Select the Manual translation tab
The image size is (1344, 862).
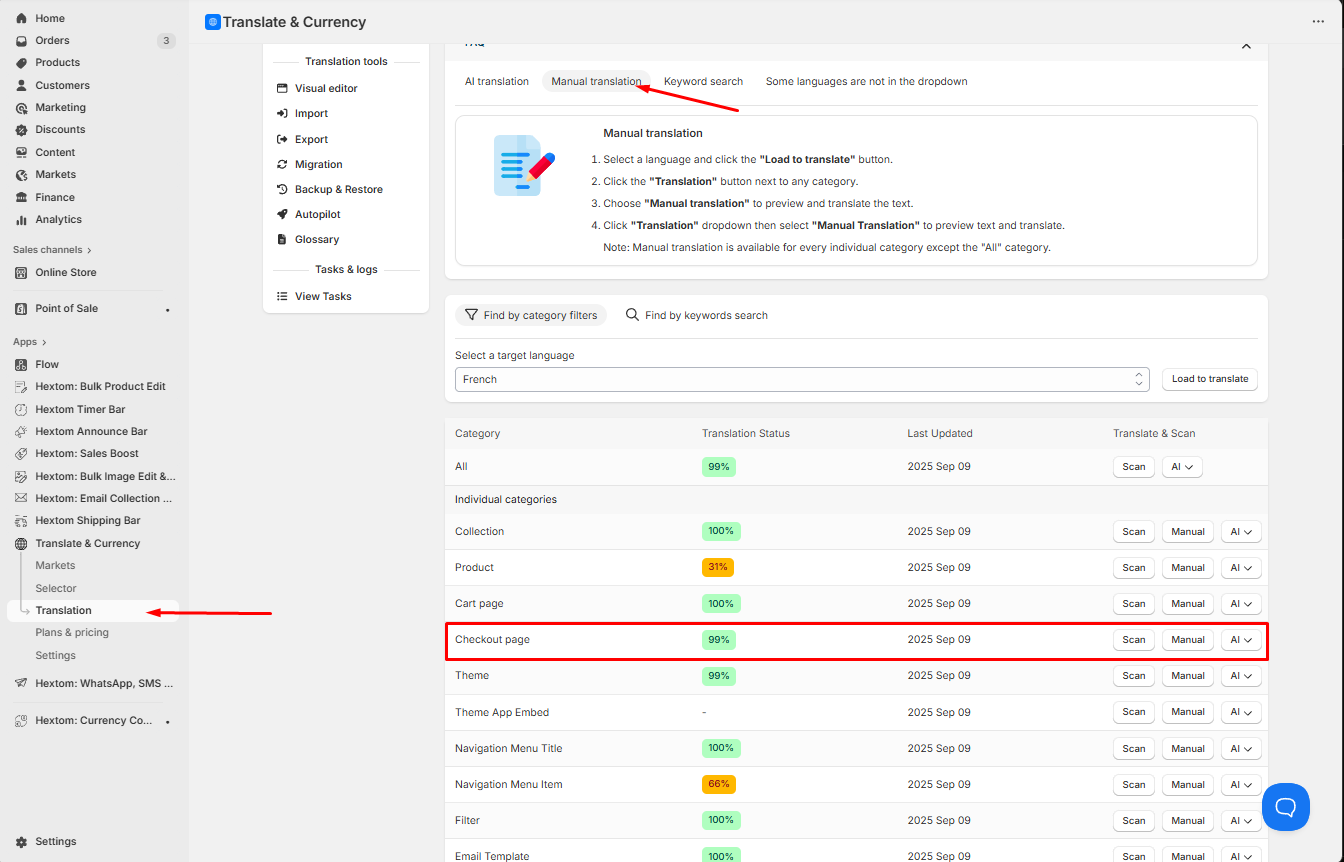pos(596,82)
